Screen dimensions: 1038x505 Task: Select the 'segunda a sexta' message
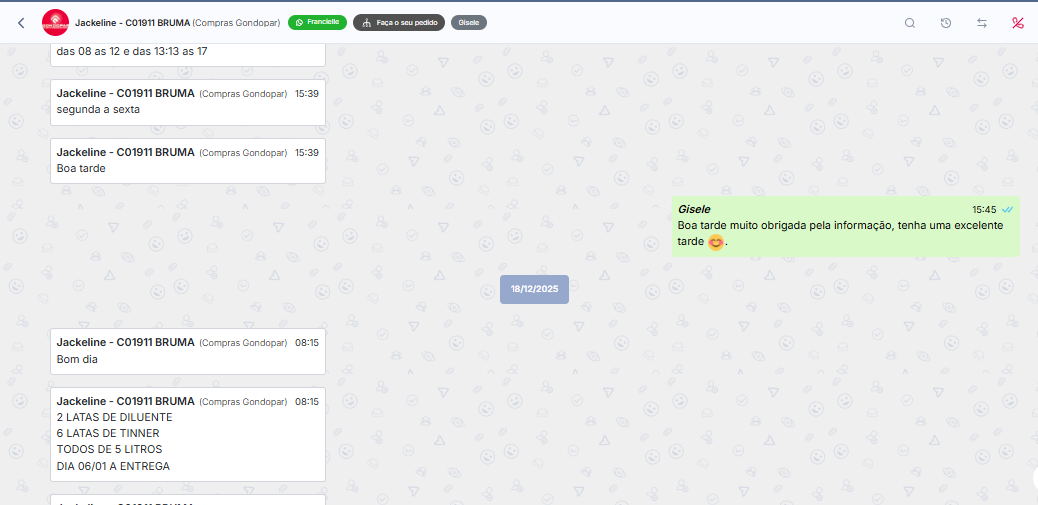point(98,110)
